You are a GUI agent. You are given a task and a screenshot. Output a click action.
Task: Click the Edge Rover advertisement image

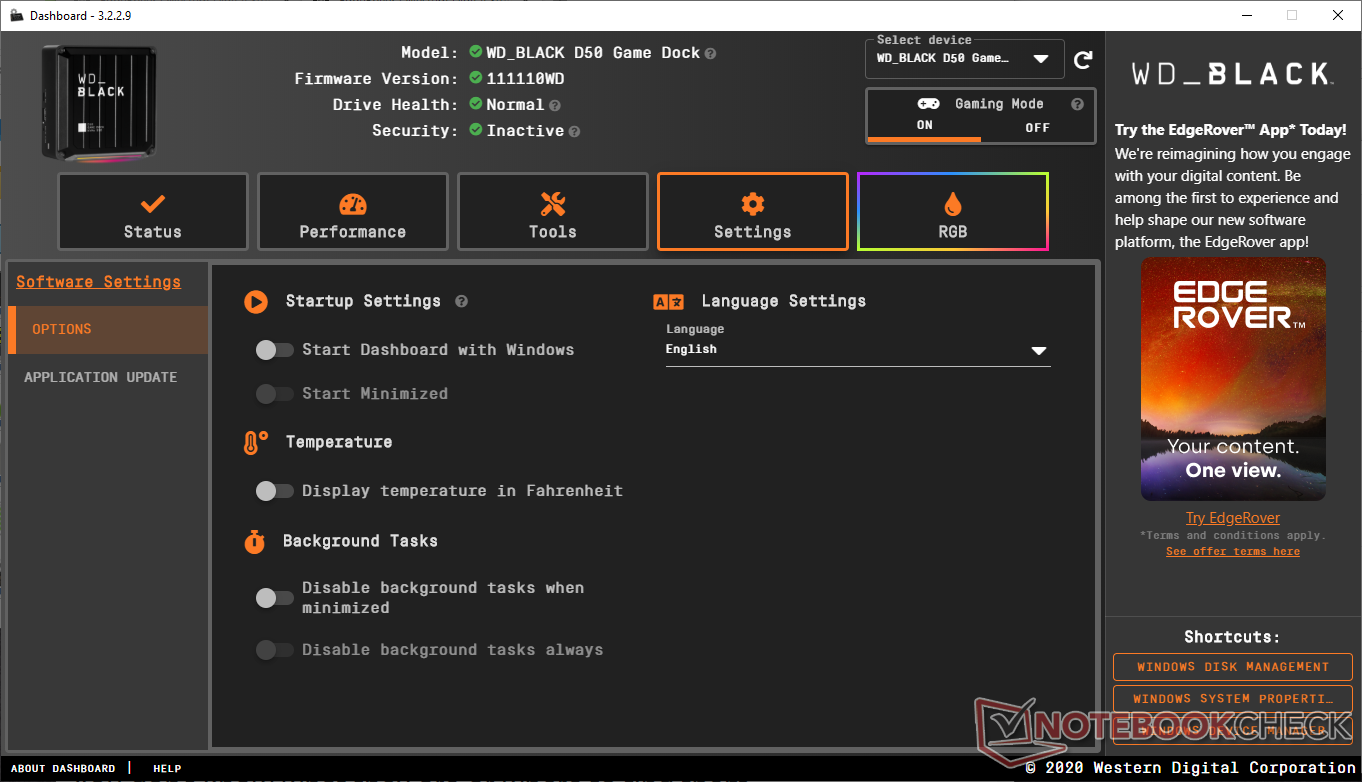pyautogui.click(x=1233, y=379)
